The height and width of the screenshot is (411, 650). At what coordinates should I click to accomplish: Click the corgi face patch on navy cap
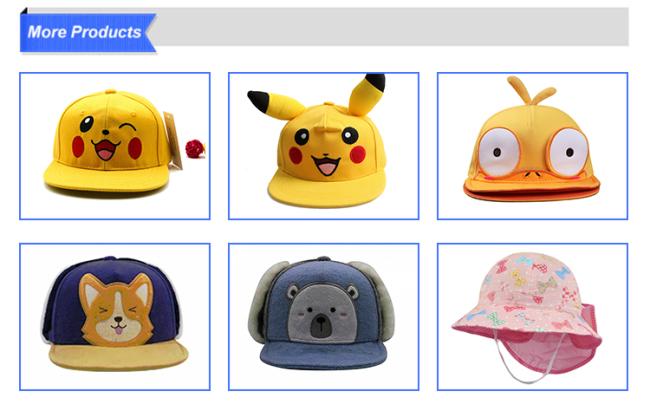117,309
